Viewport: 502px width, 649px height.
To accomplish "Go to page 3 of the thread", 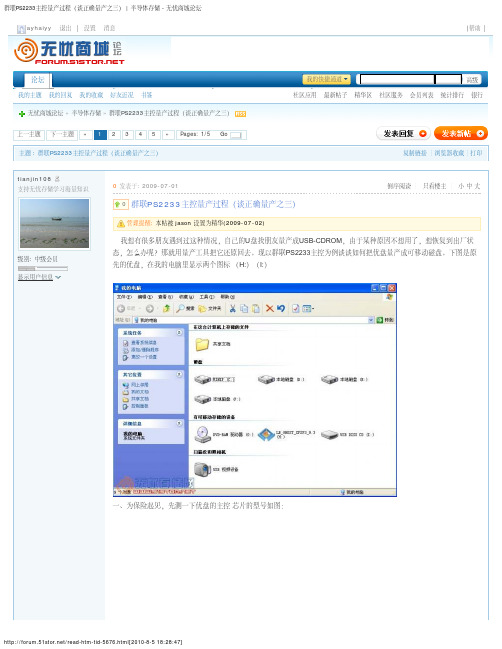I will (x=127, y=134).
